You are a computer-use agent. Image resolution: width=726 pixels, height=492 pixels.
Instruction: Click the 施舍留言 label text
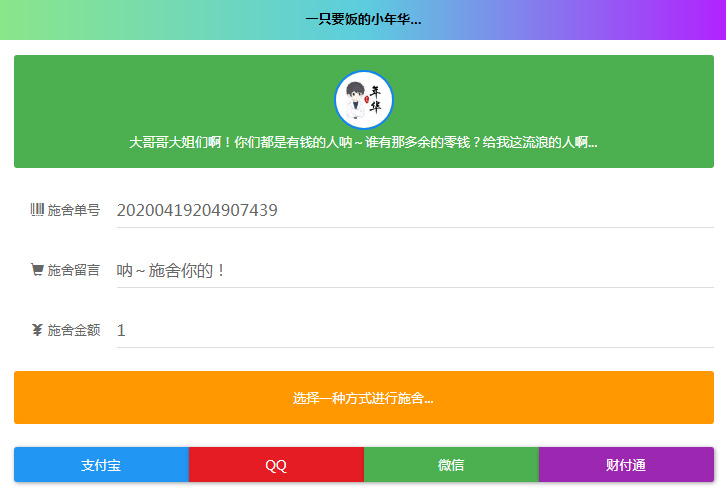(74, 270)
